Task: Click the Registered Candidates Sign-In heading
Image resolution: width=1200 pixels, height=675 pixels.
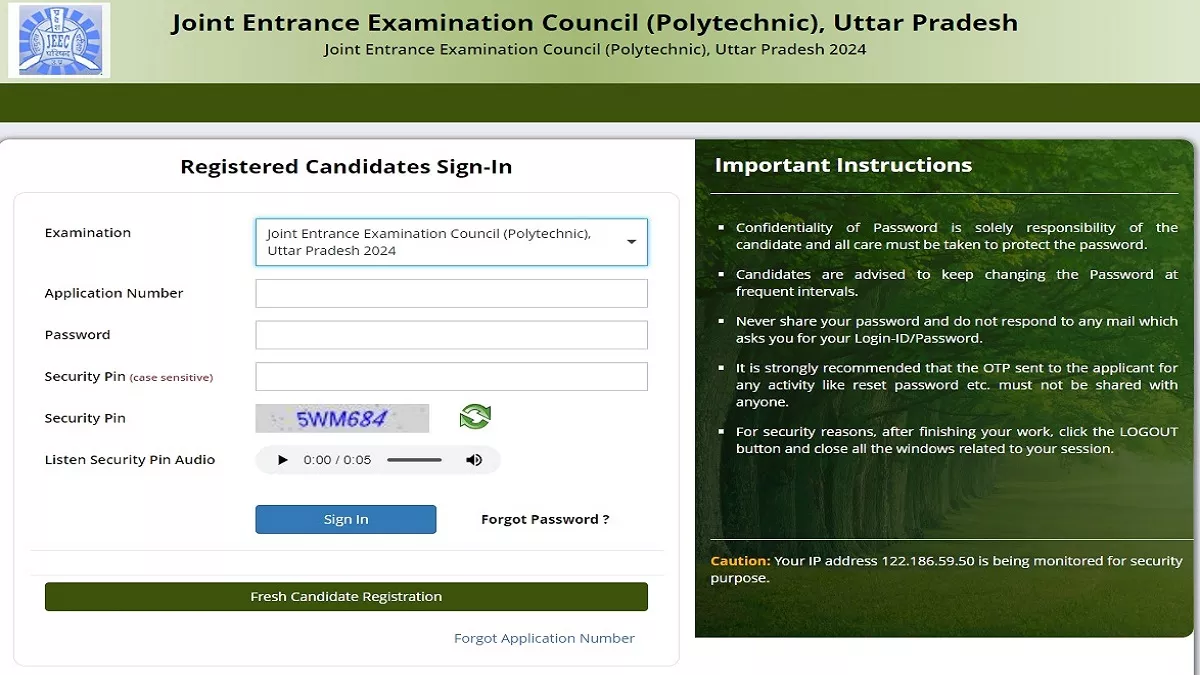Action: (346, 167)
